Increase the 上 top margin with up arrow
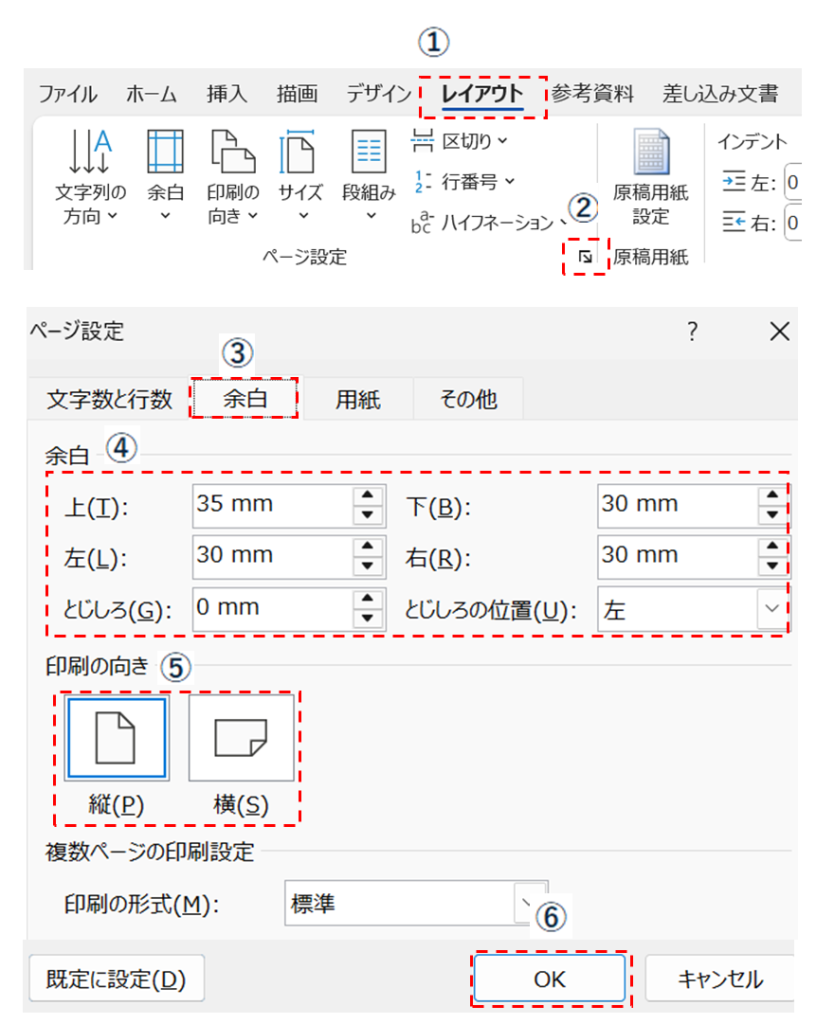This screenshot has width=816, height=1024. click(369, 496)
